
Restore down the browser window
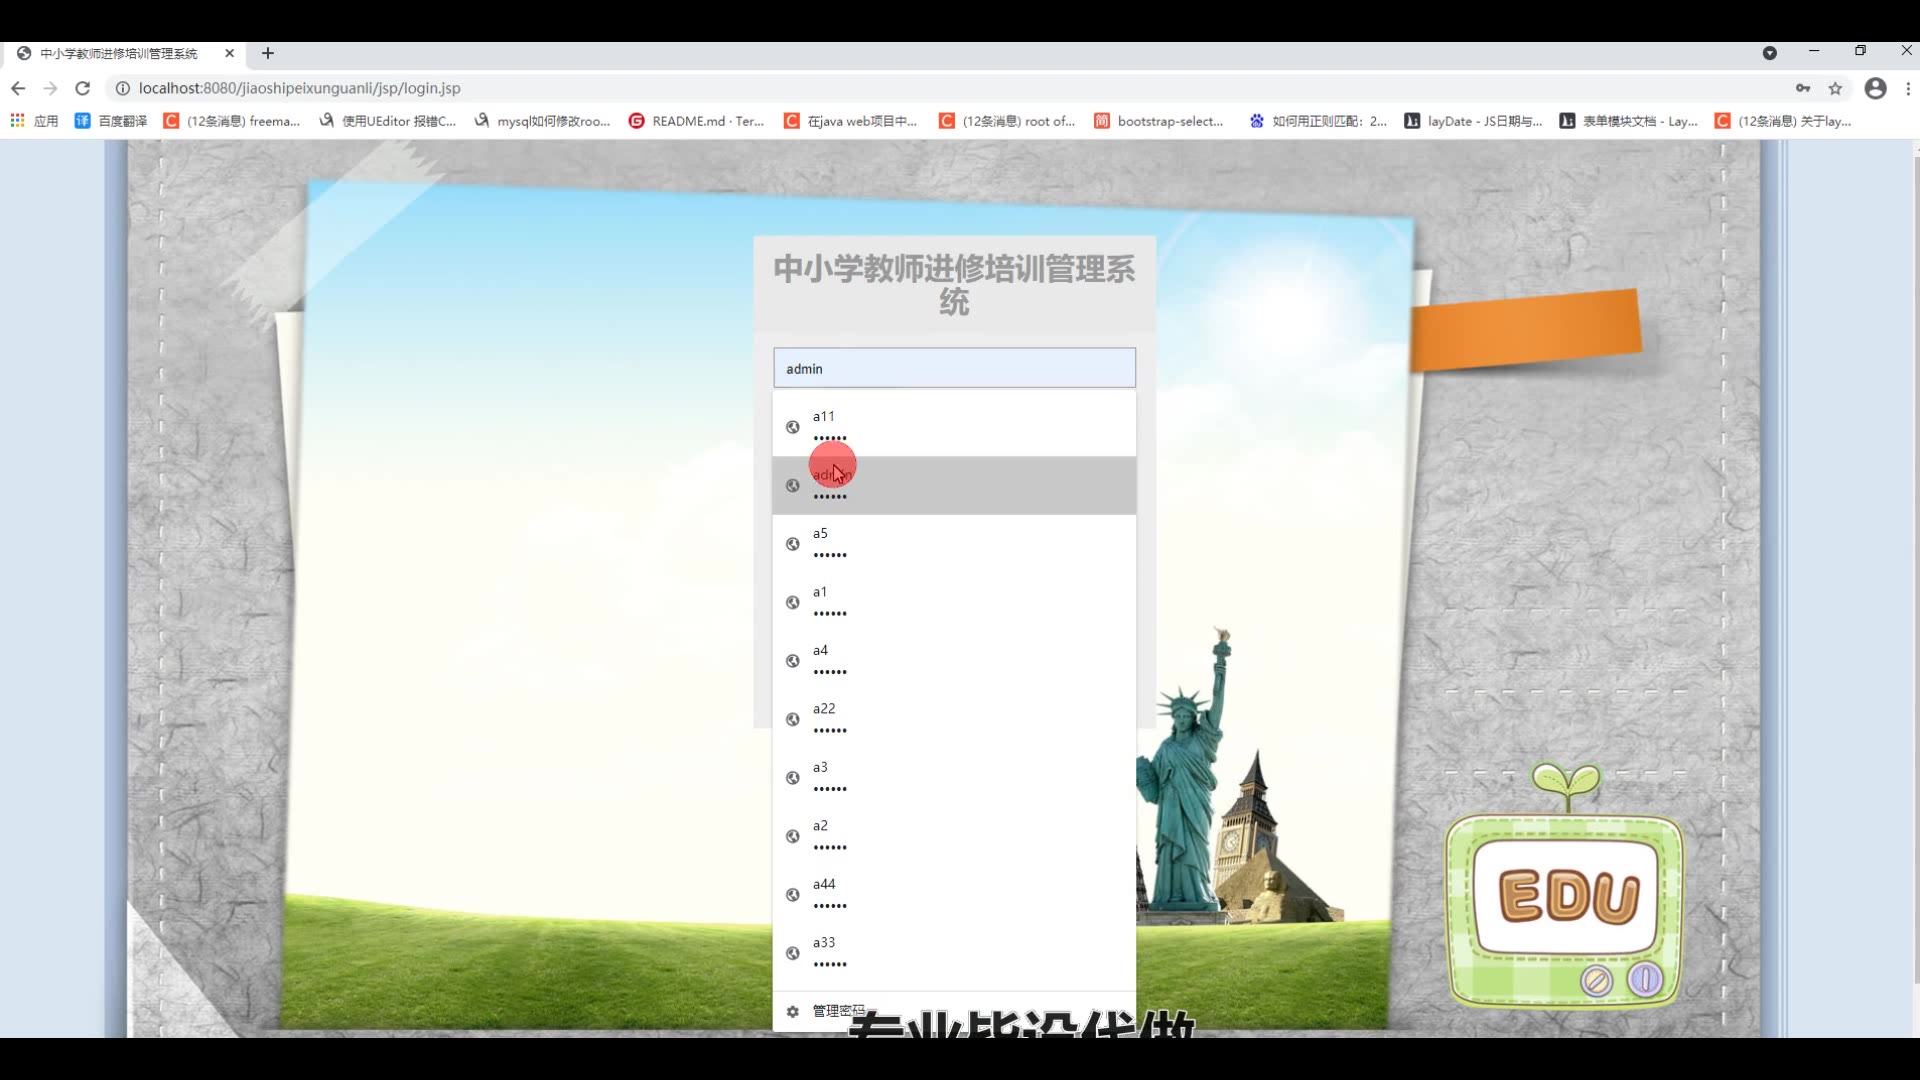[1860, 51]
